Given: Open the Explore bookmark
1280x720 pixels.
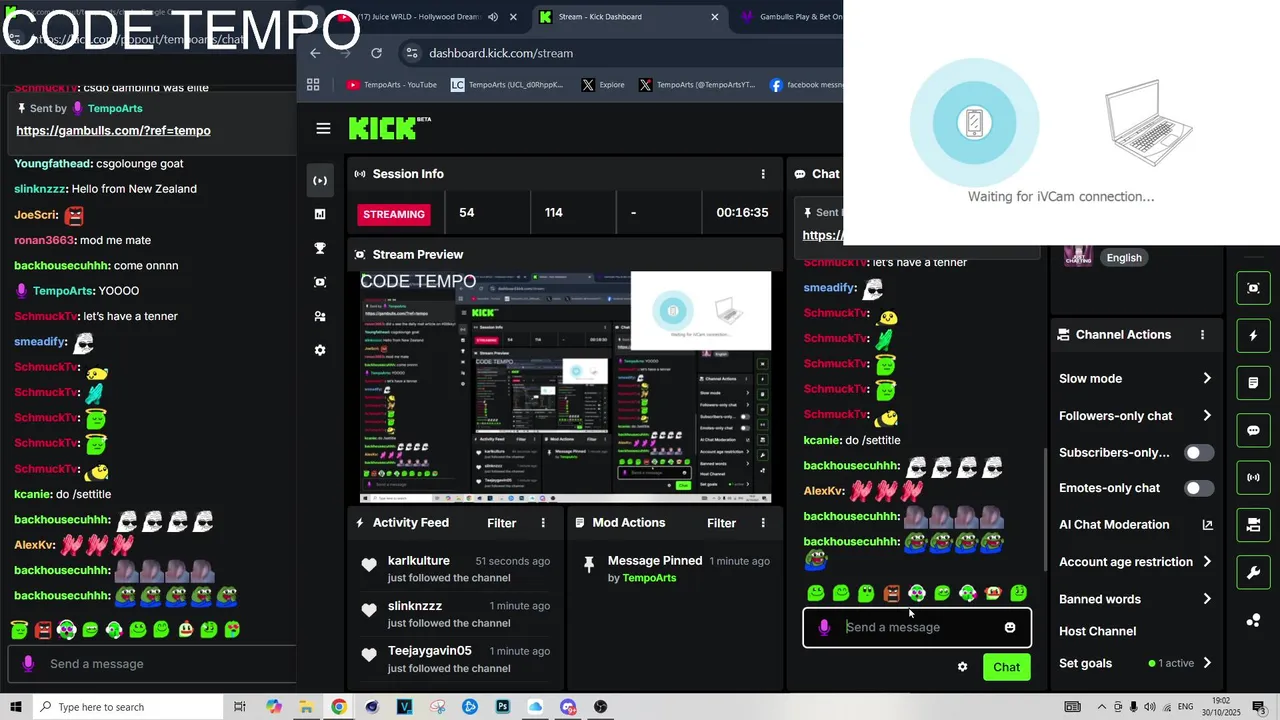Looking at the screenshot, I should point(603,85).
